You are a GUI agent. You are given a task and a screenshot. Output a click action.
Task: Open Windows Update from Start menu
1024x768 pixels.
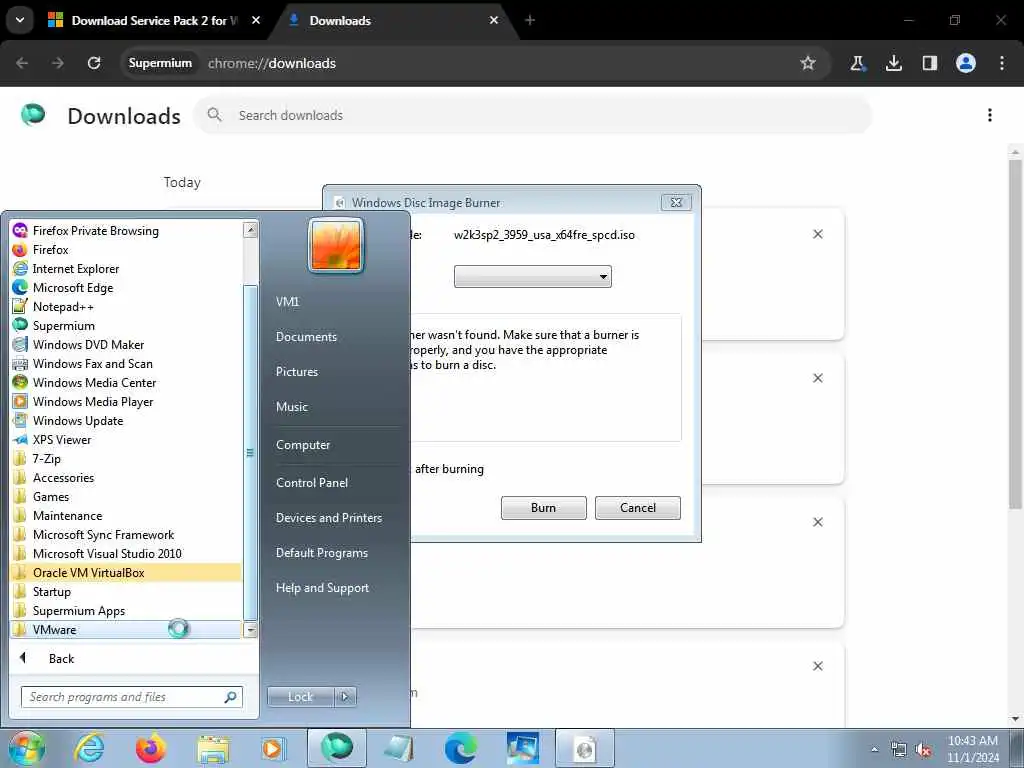(125, 420)
